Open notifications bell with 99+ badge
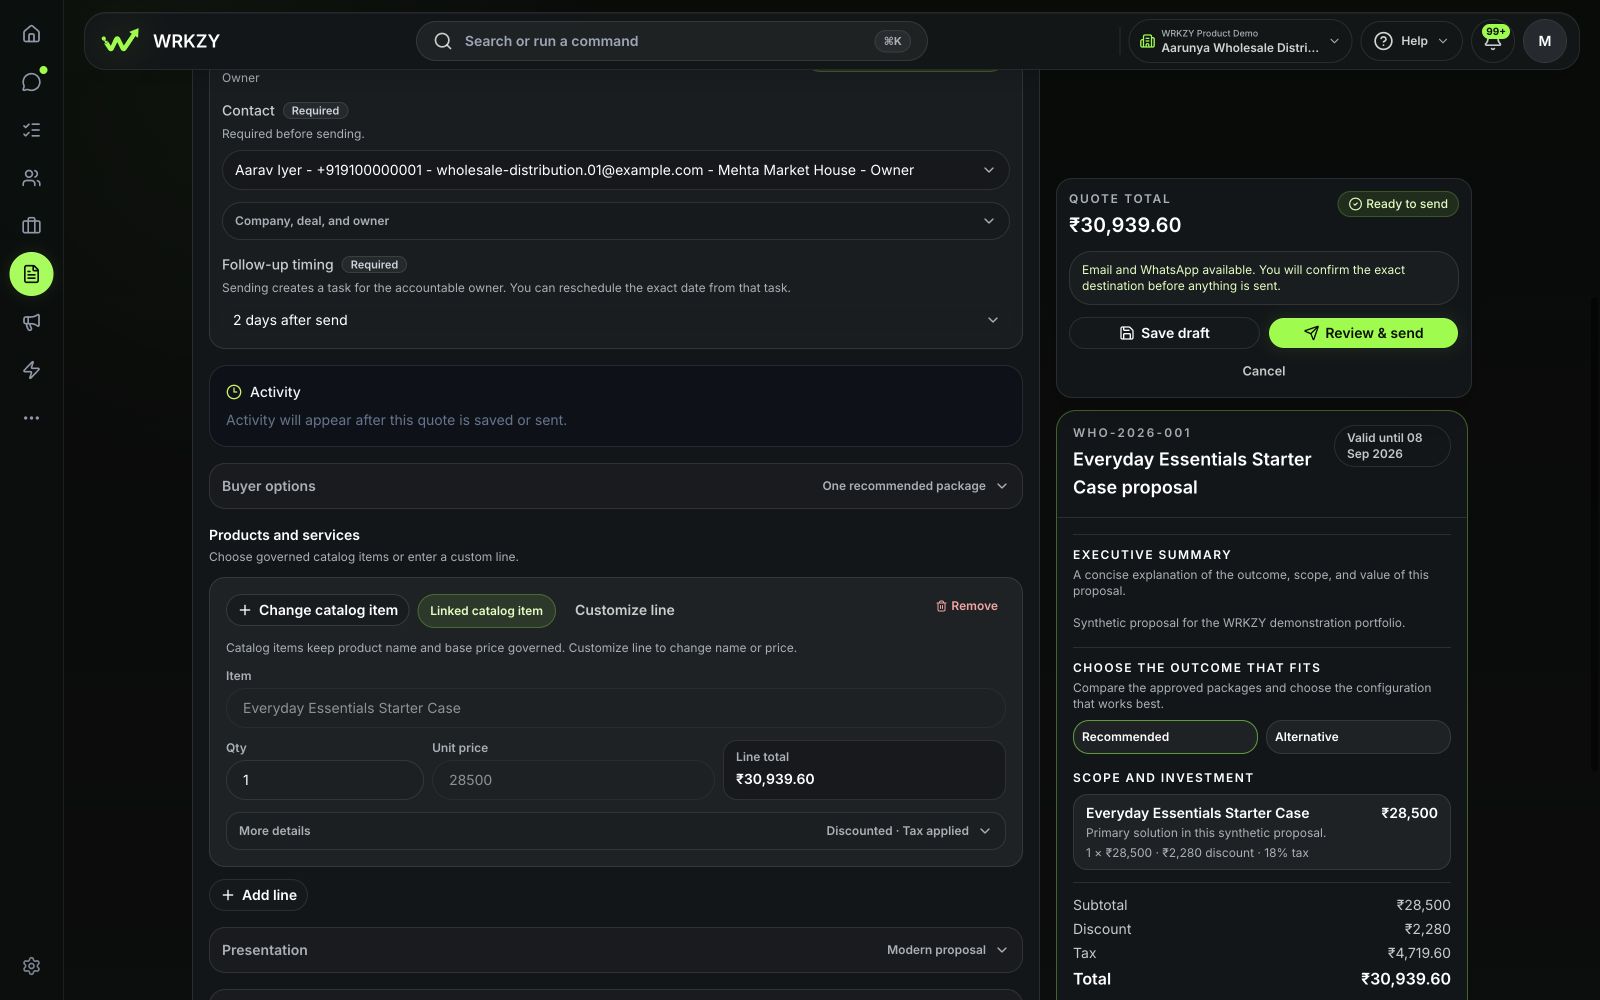This screenshot has height=1000, width=1600. pos(1492,41)
